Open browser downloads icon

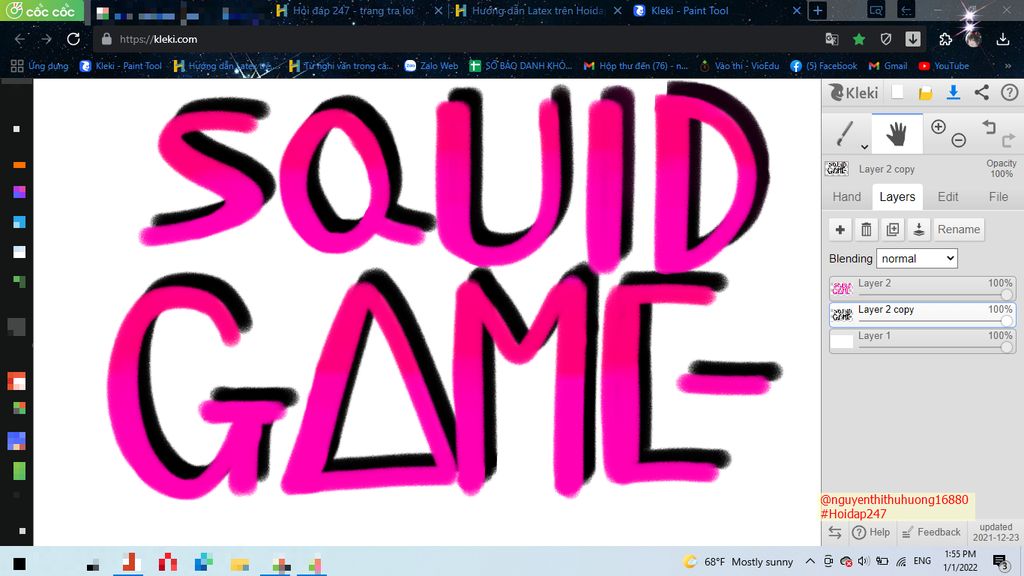(x=1003, y=39)
